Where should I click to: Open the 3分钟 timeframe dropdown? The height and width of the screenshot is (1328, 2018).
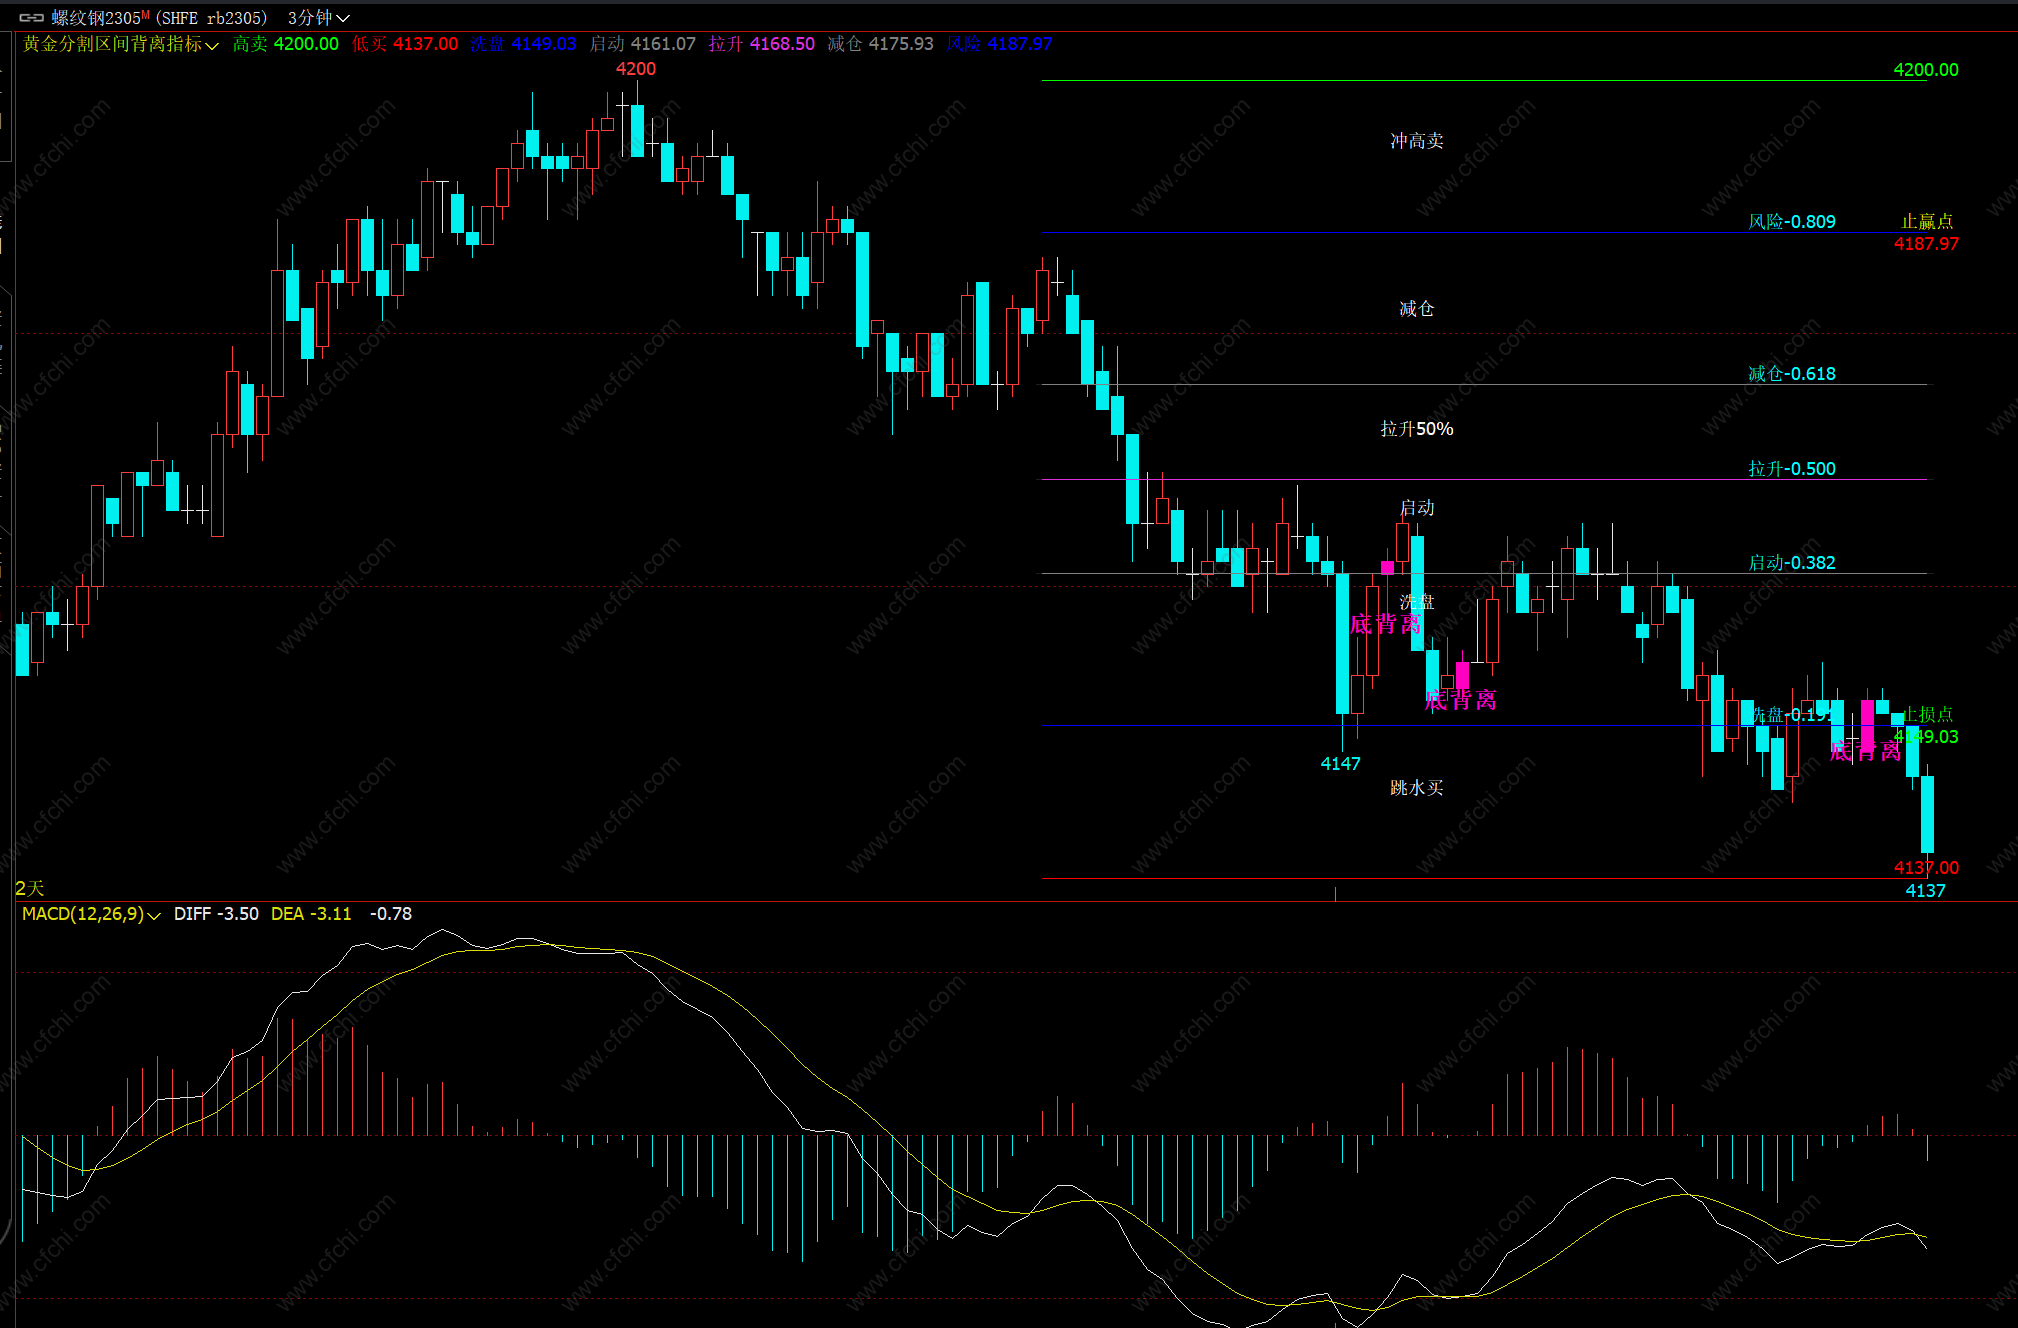318,18
